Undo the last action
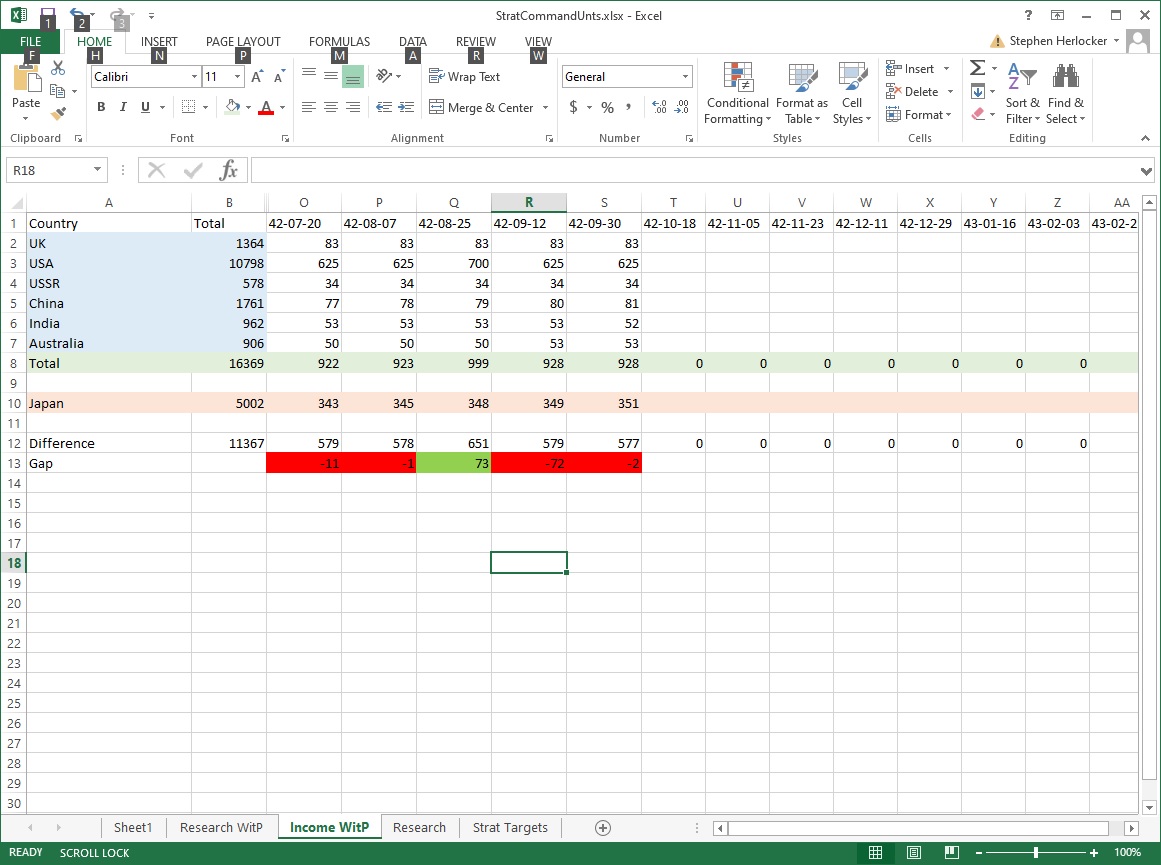 pyautogui.click(x=76, y=15)
